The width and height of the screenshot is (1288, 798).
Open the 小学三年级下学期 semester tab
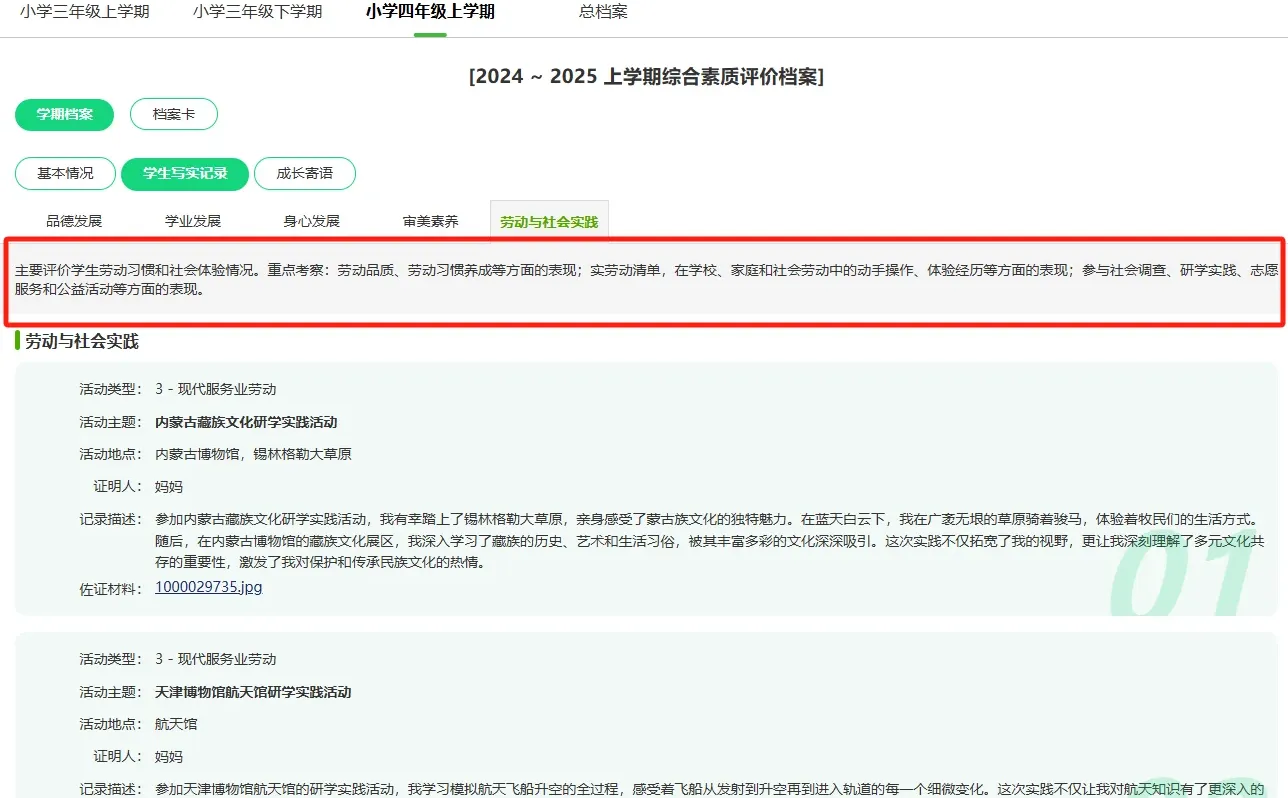pyautogui.click(x=256, y=12)
